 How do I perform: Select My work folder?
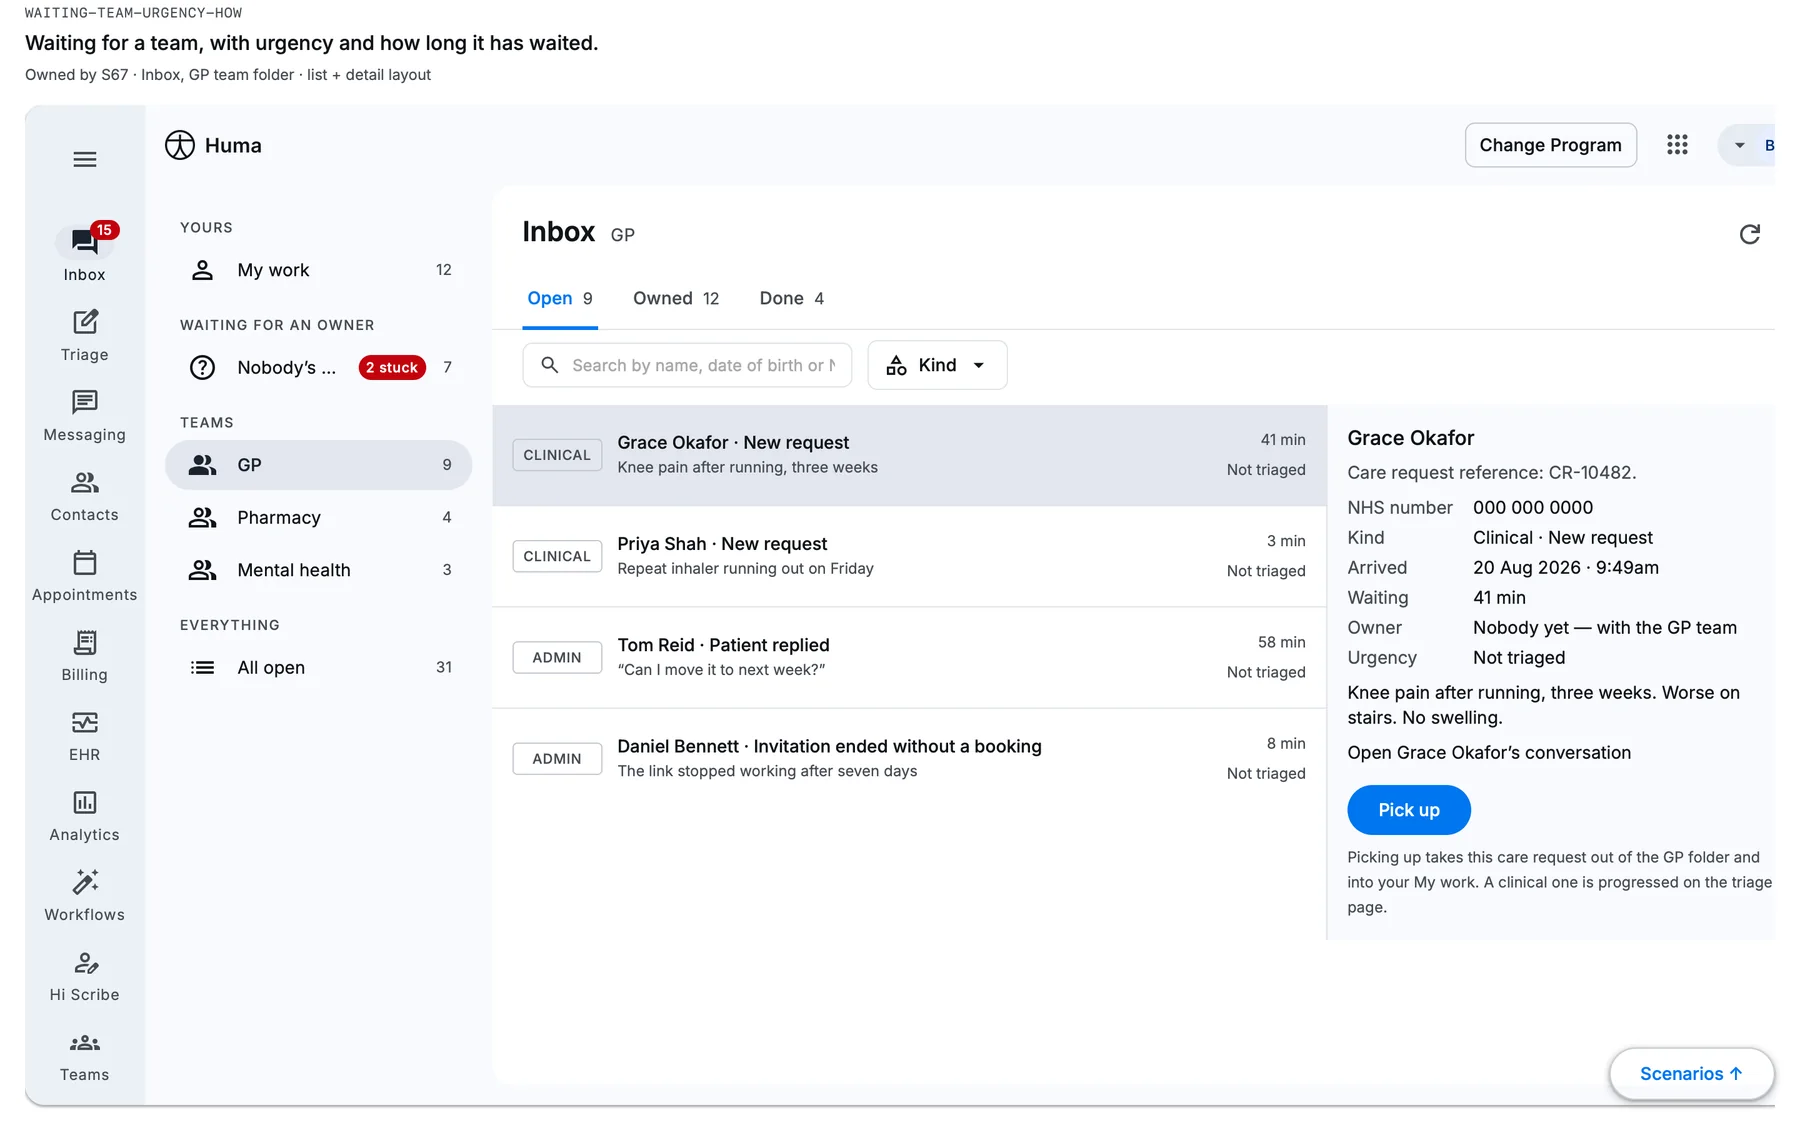coord(319,270)
